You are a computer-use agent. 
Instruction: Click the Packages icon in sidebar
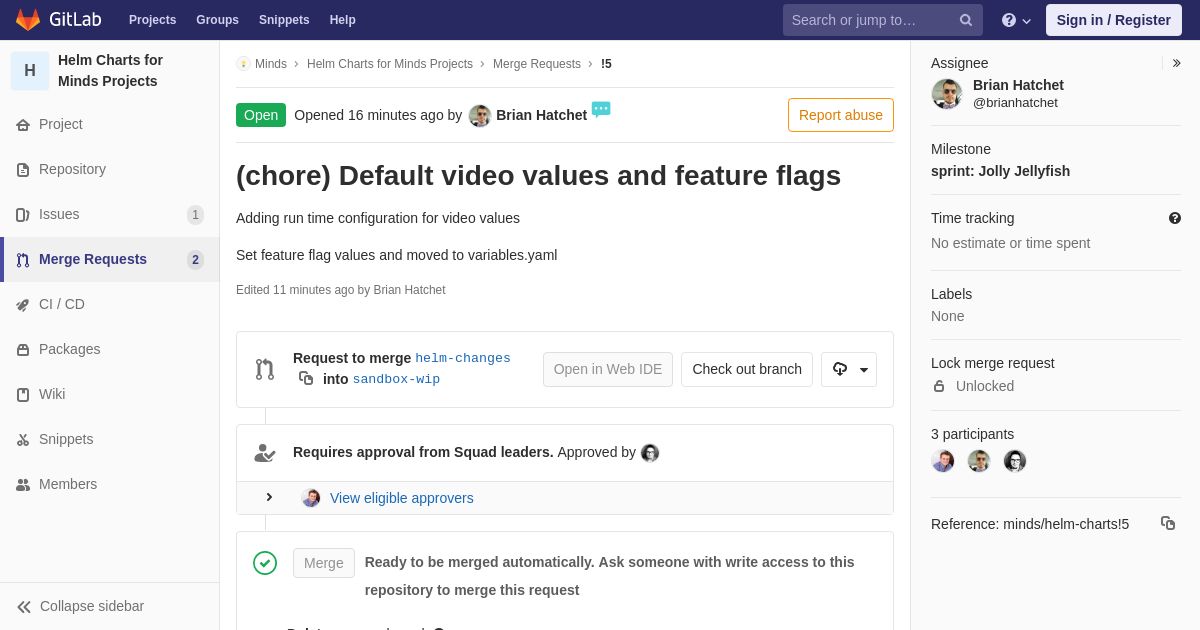click(23, 350)
